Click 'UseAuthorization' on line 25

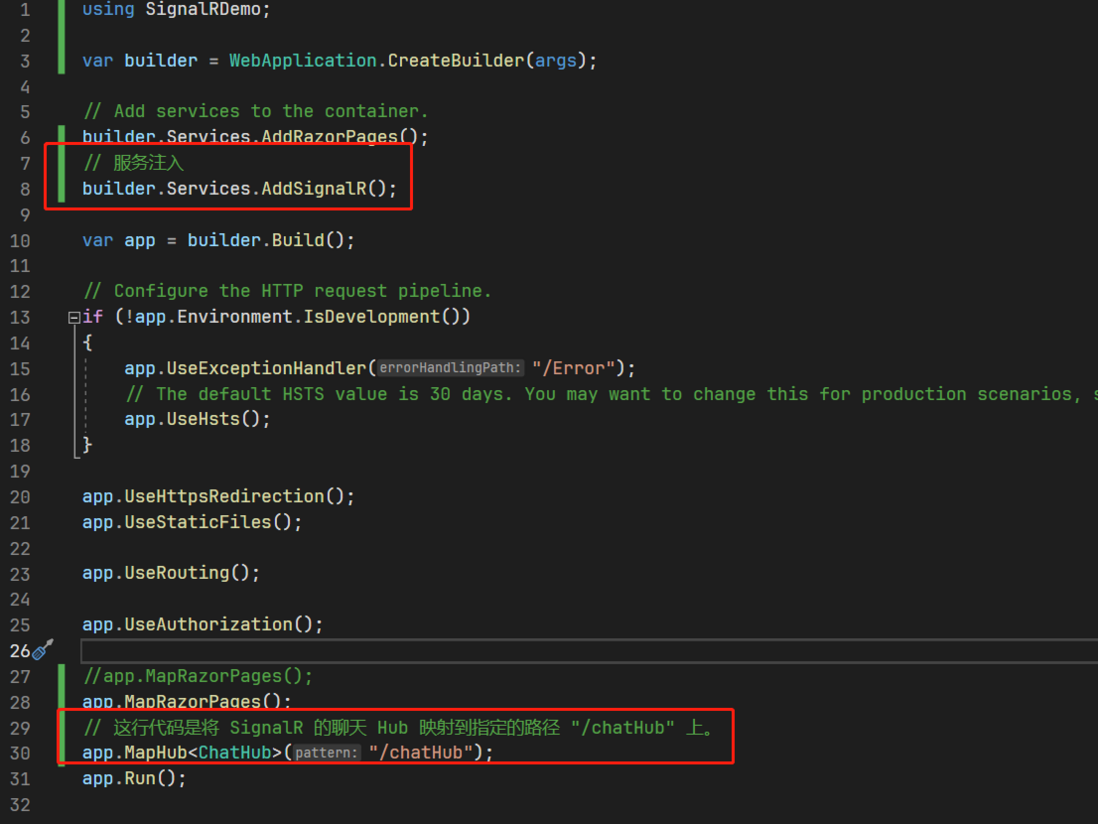pos(208,624)
